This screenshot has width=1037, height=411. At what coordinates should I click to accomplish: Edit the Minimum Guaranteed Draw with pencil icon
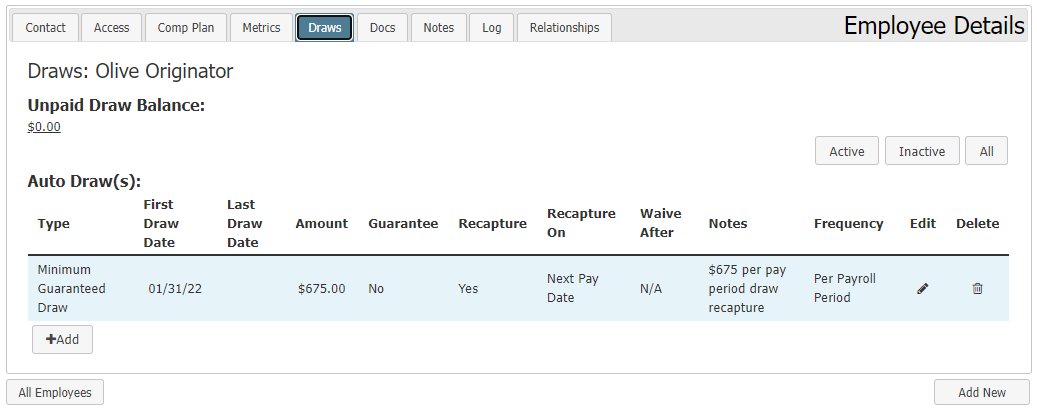(923, 289)
